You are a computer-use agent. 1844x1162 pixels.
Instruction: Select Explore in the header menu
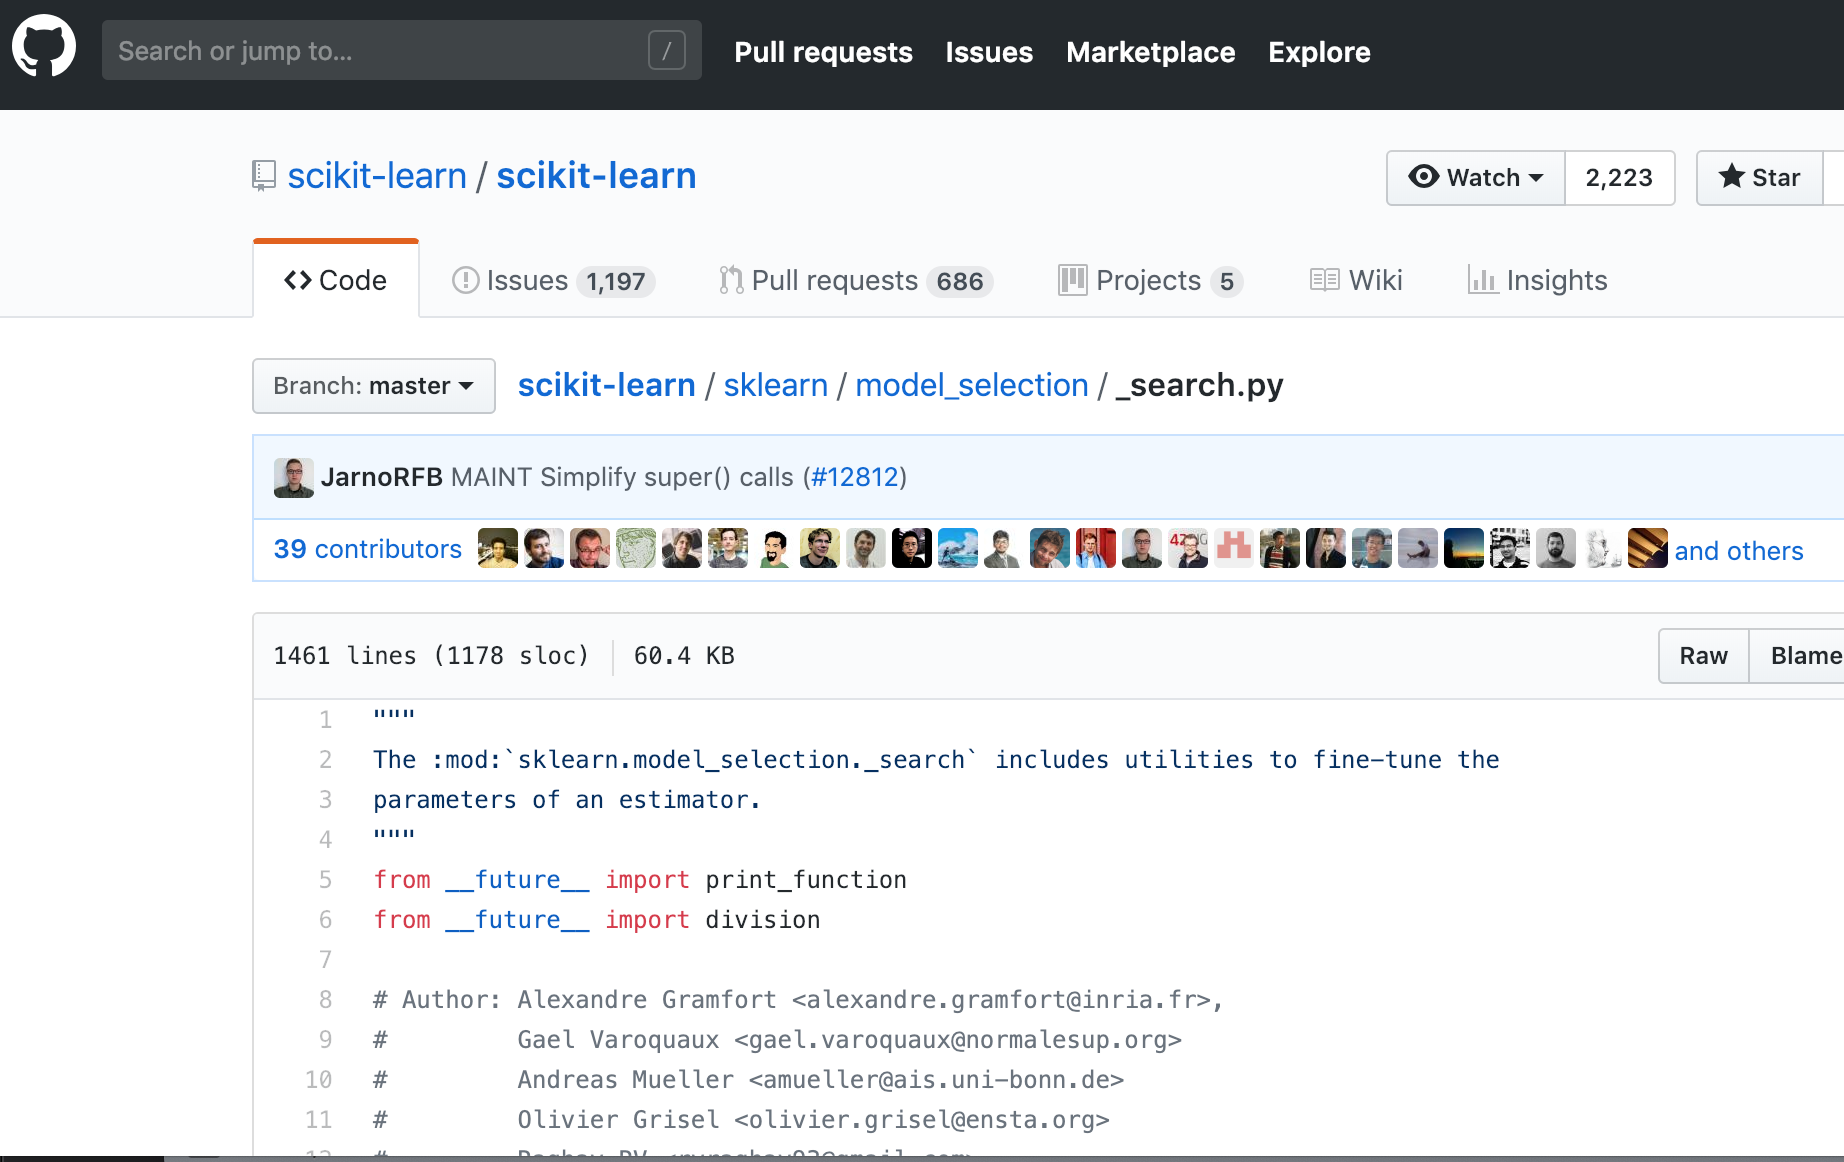tap(1318, 52)
